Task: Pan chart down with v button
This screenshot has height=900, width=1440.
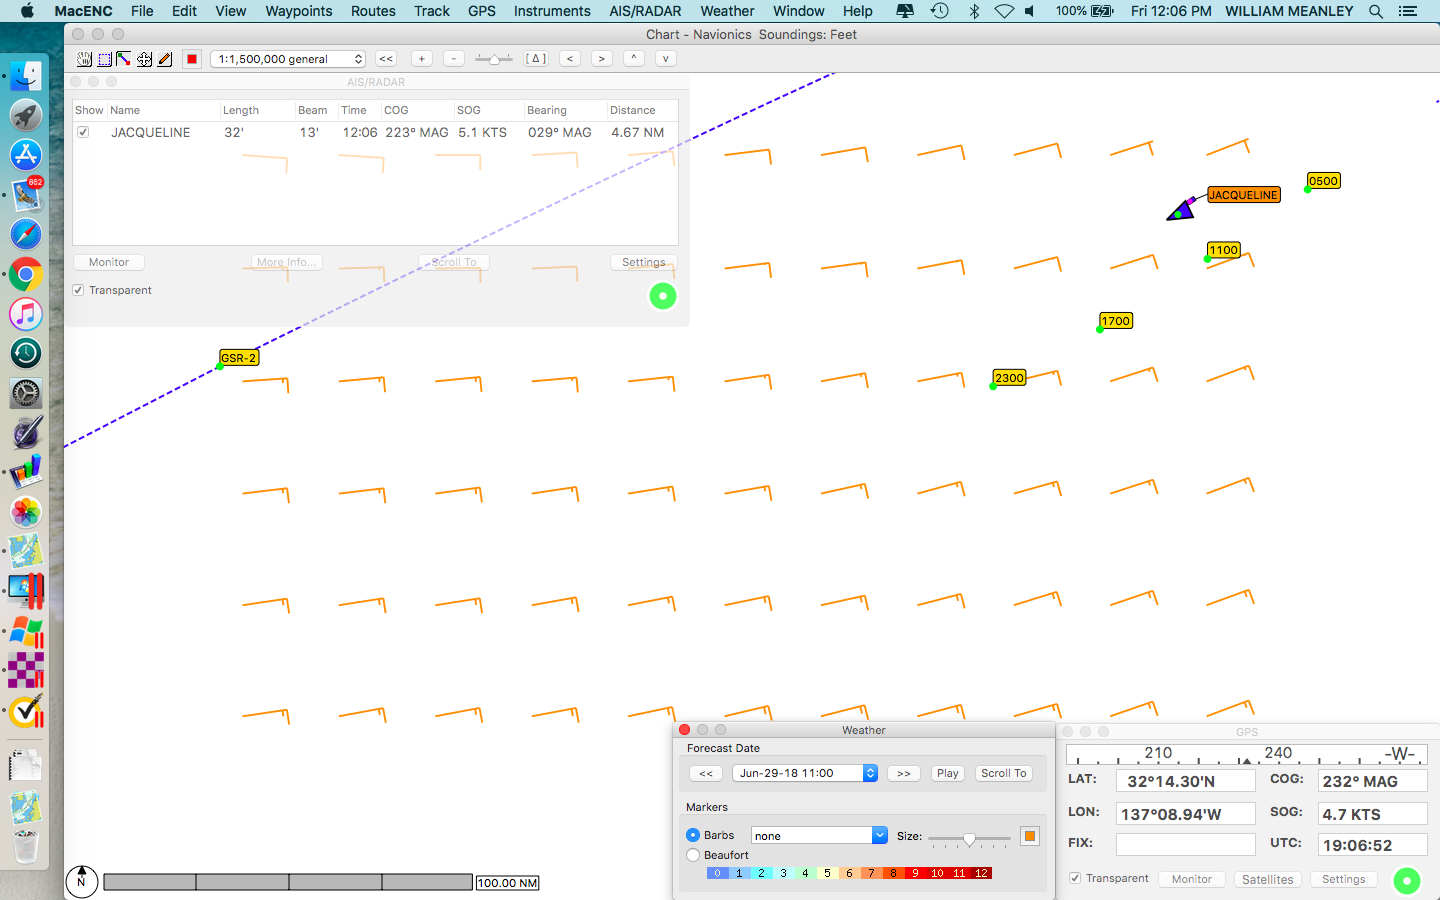Action: tap(666, 59)
